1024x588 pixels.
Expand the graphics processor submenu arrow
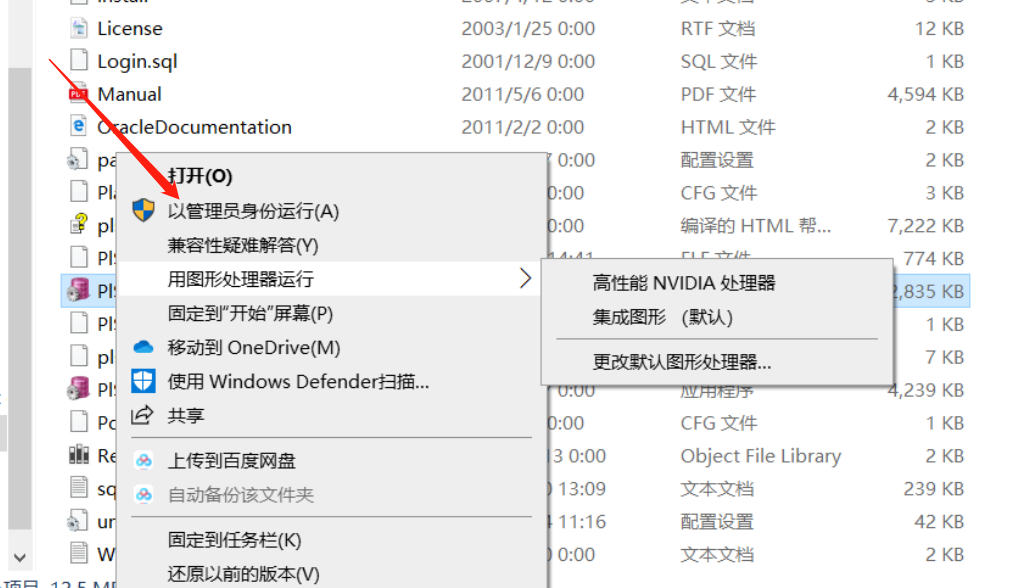pyautogui.click(x=525, y=279)
